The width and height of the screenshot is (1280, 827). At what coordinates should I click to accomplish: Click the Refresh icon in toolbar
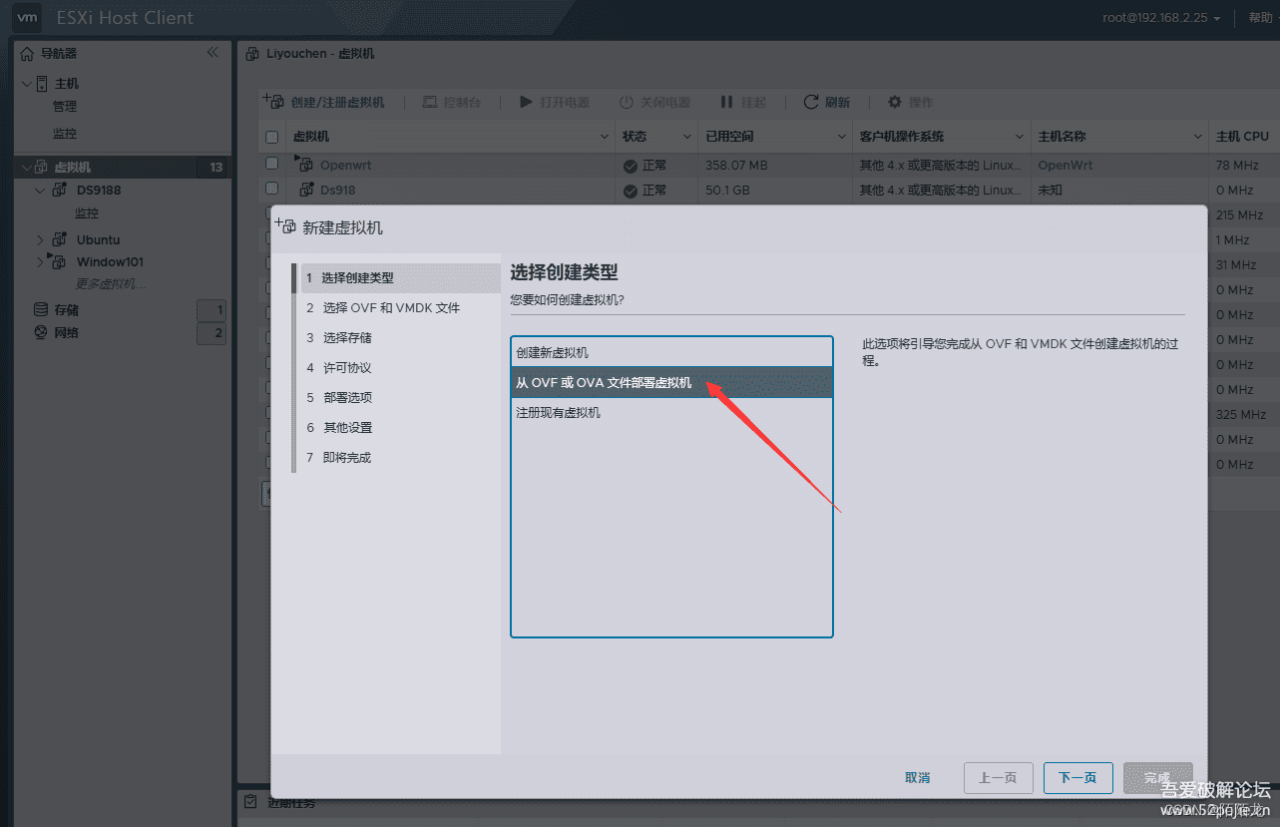(811, 102)
